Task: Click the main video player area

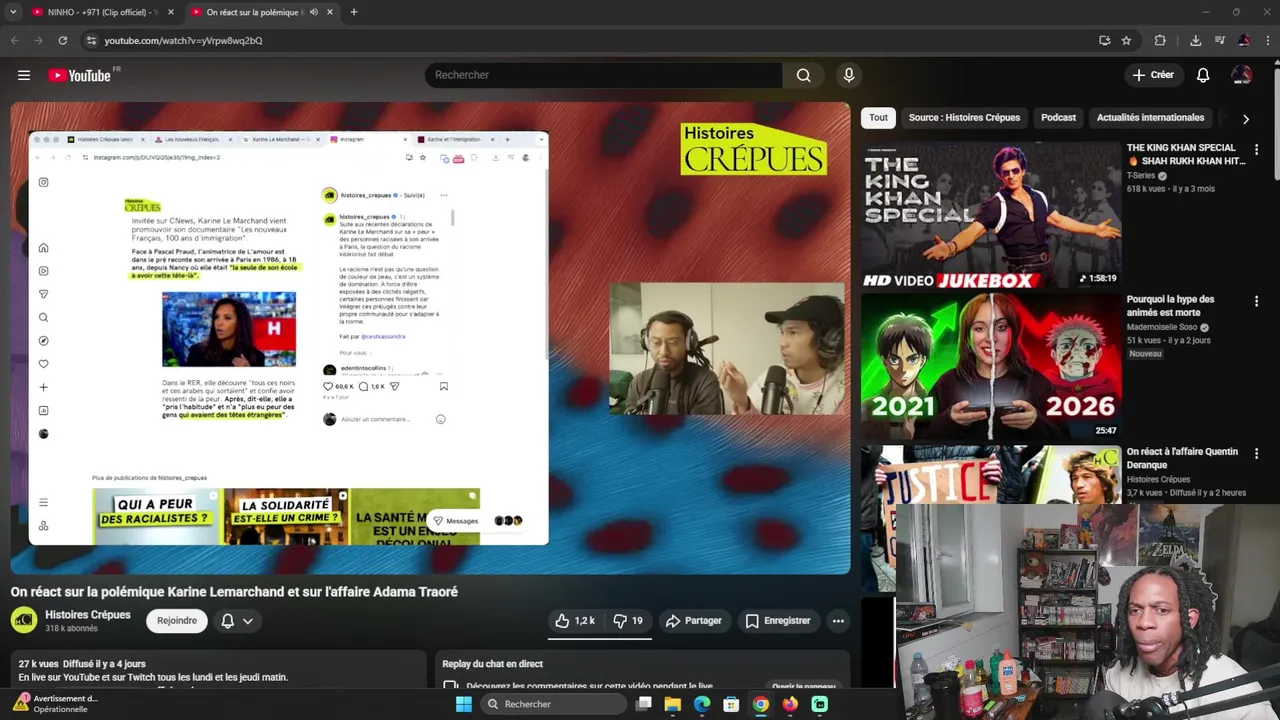Action: click(x=430, y=338)
